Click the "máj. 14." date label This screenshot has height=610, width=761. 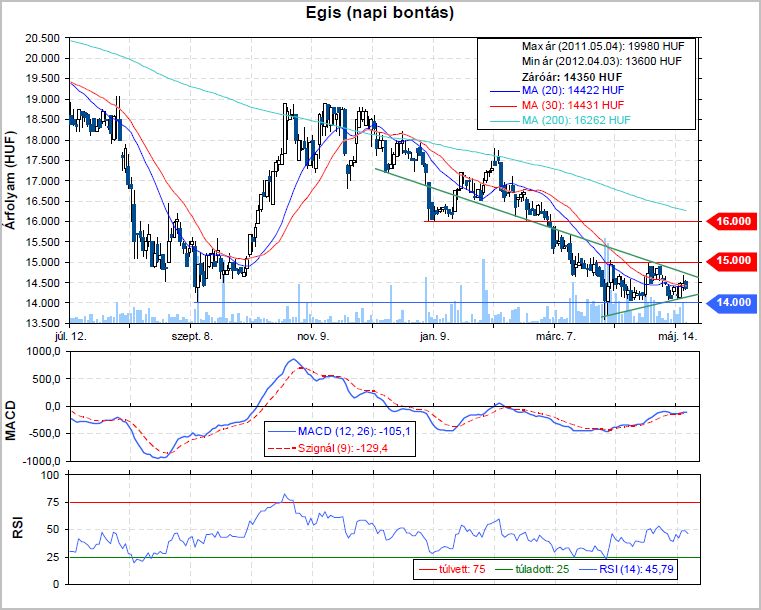(678, 336)
